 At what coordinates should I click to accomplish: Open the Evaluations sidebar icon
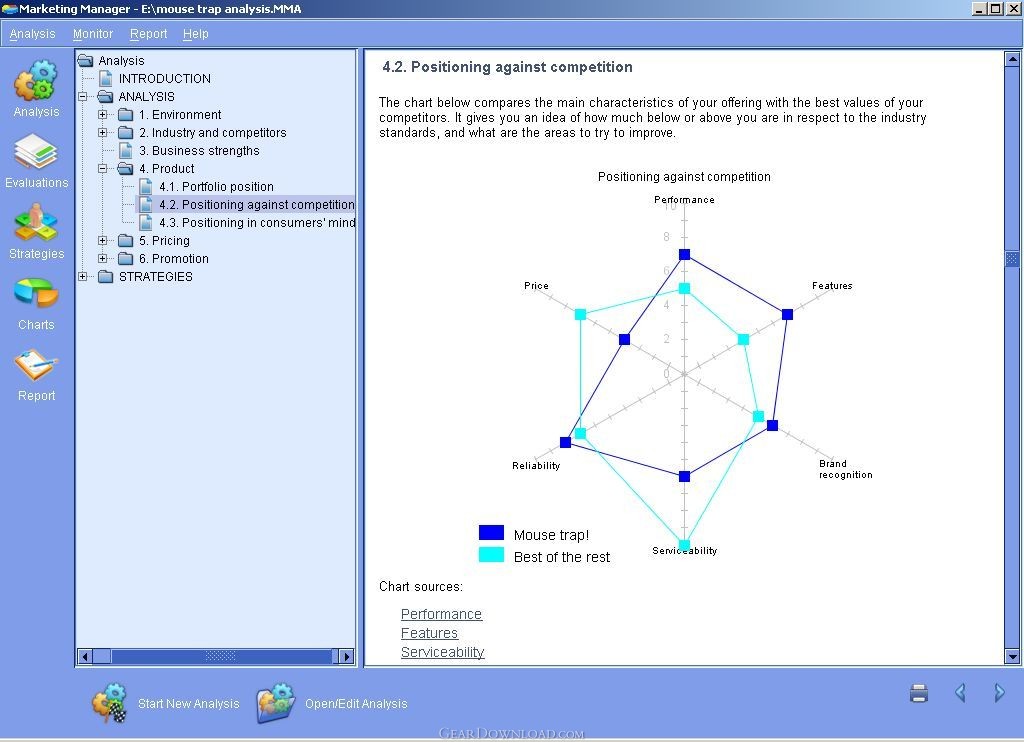point(36,152)
